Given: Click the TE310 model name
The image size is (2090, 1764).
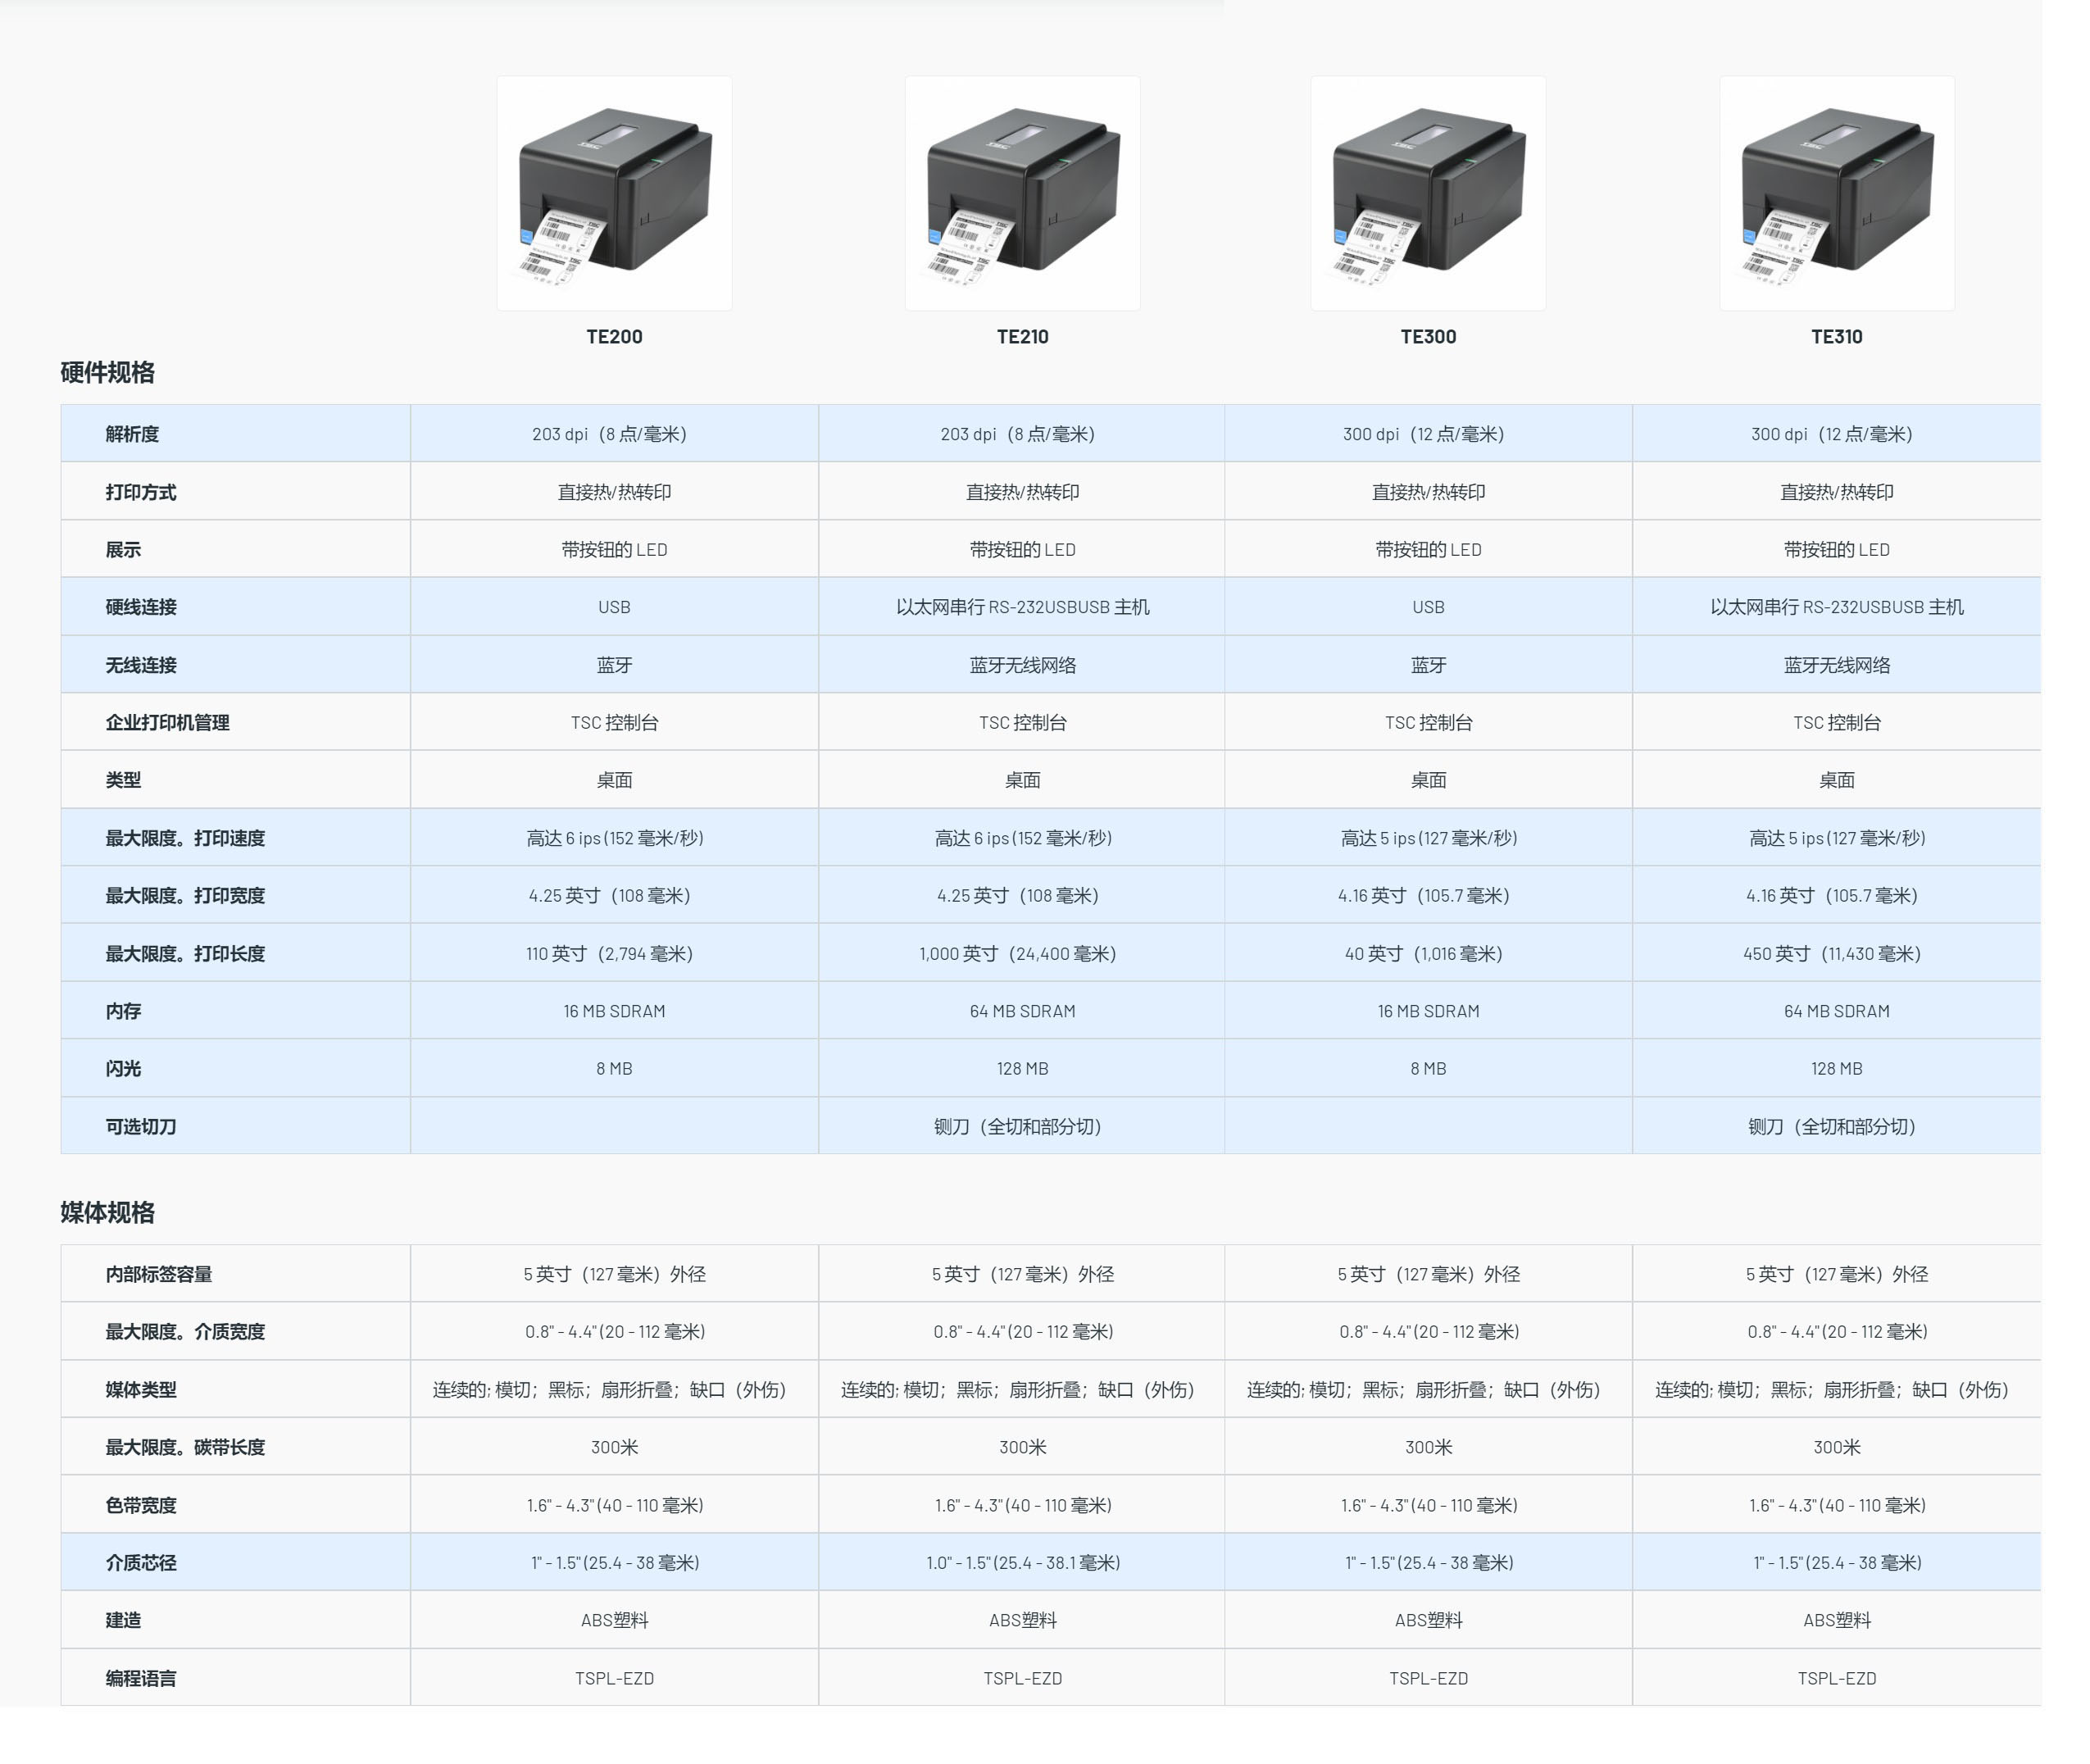Looking at the screenshot, I should pyautogui.click(x=1836, y=337).
